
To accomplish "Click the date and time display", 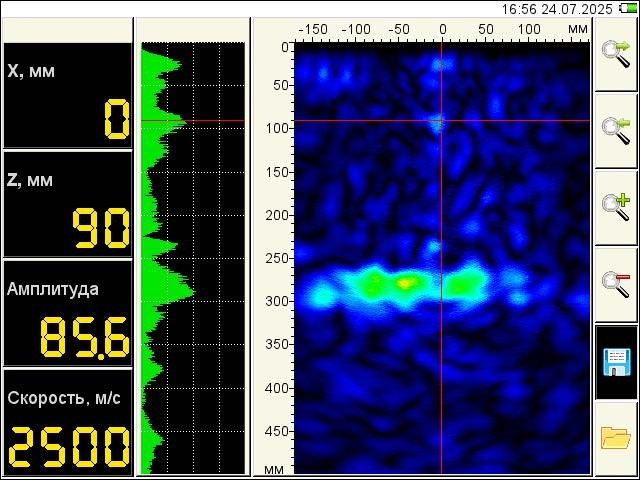I will pos(556,8).
